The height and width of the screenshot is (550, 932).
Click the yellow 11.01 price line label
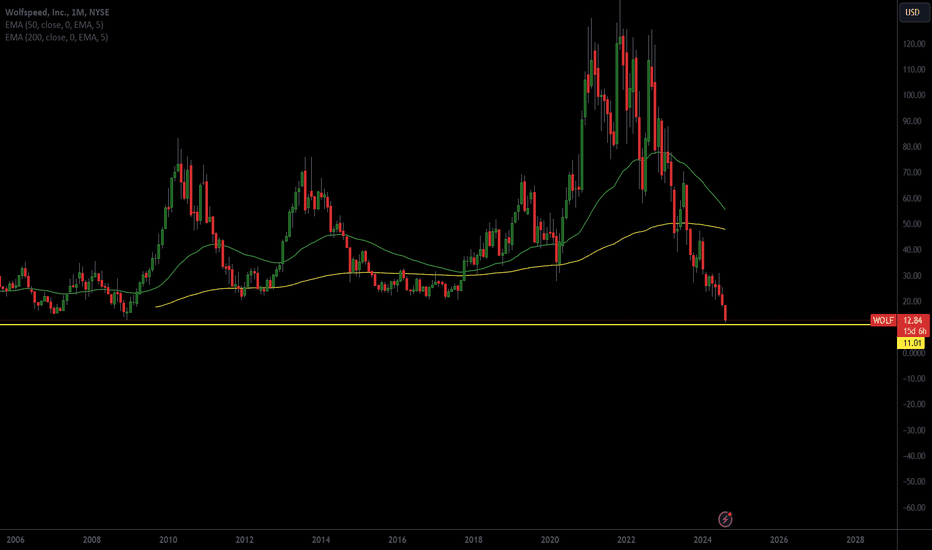click(x=912, y=343)
